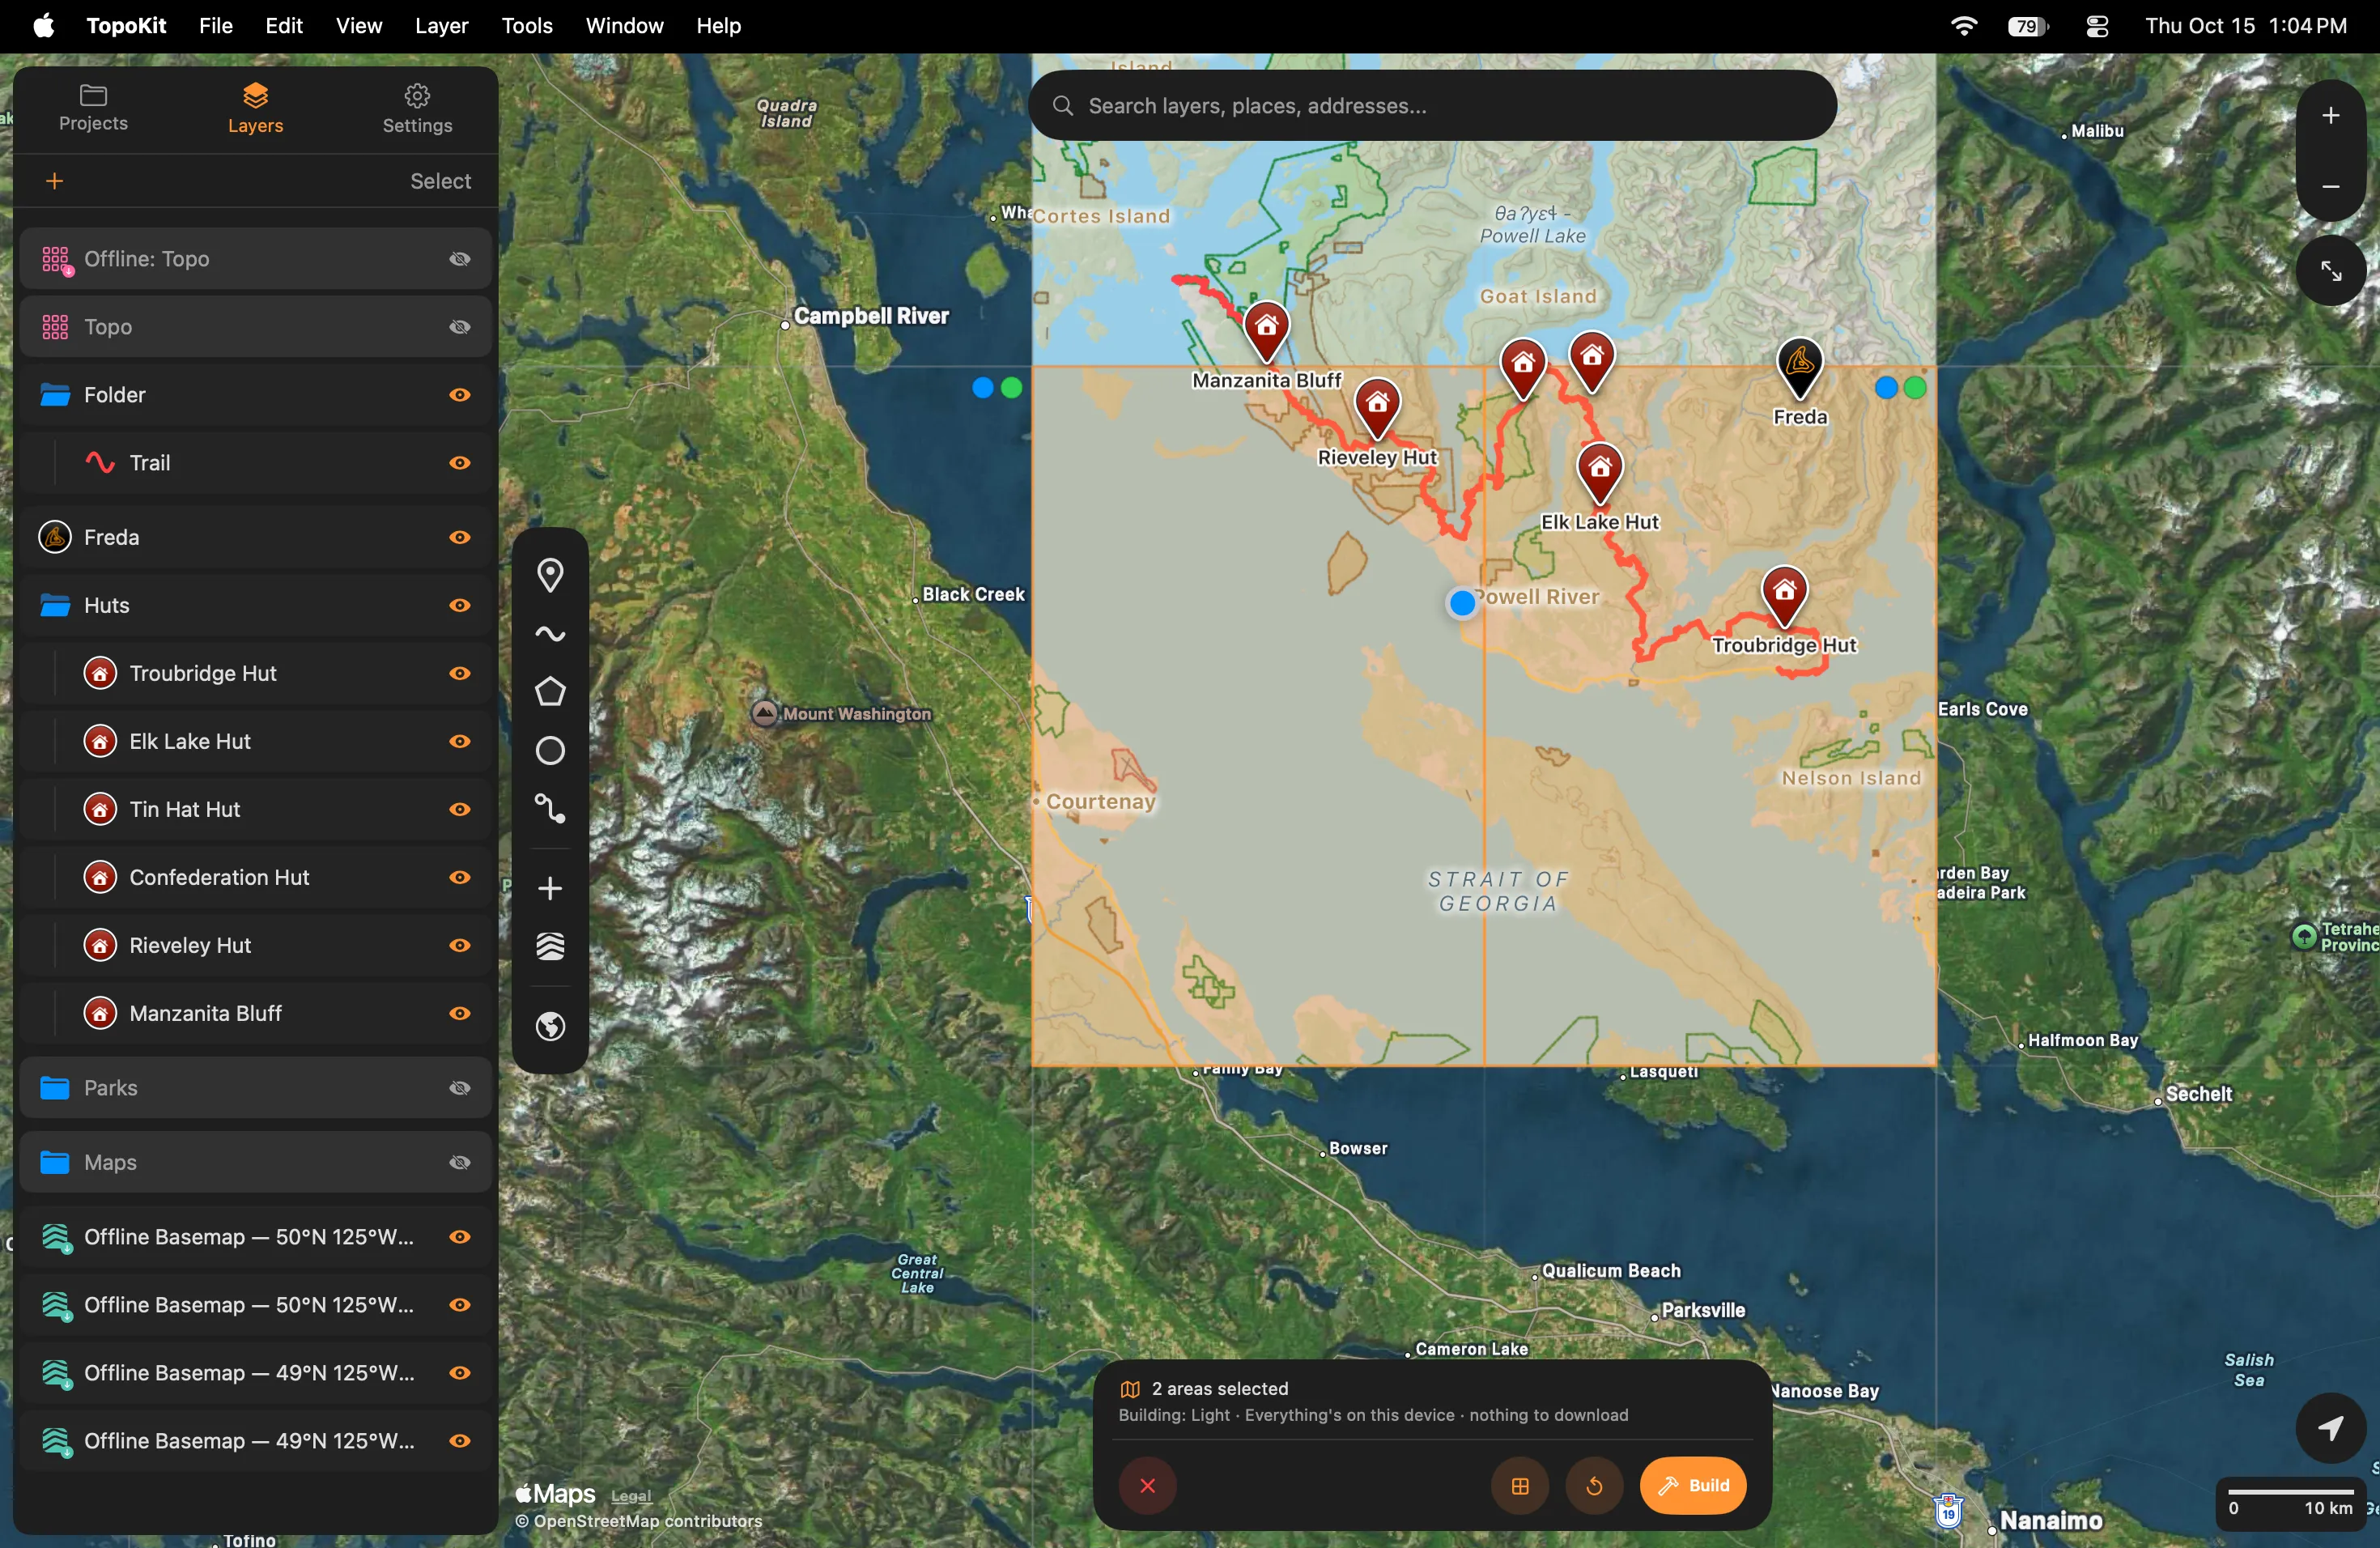Click the globe basemap icon

point(550,1027)
